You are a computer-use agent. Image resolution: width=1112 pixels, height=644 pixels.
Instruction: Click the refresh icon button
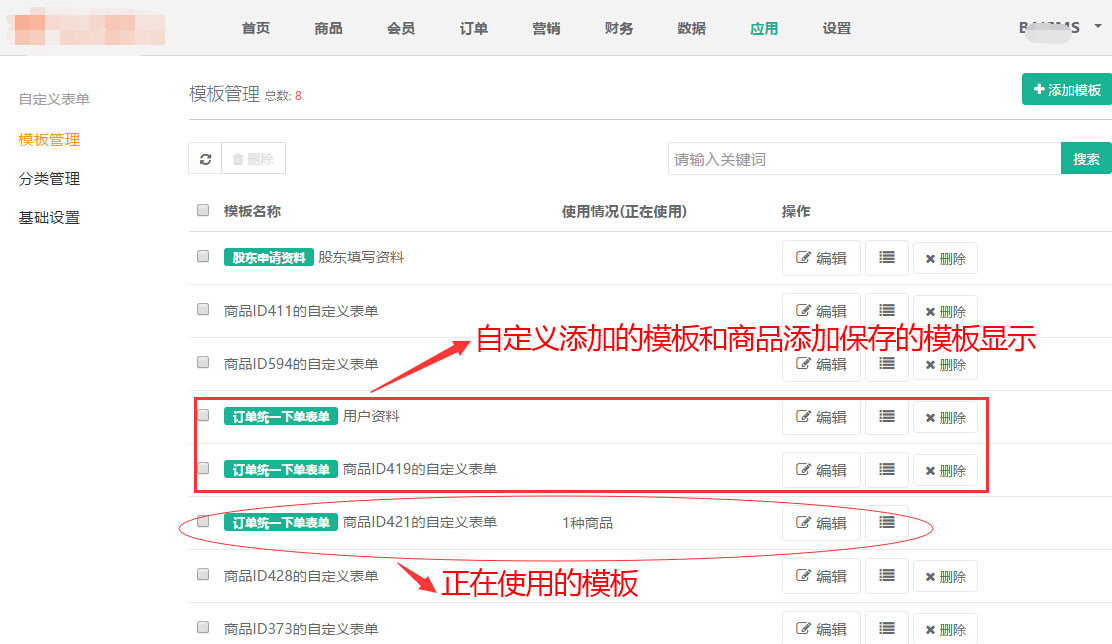coord(205,159)
